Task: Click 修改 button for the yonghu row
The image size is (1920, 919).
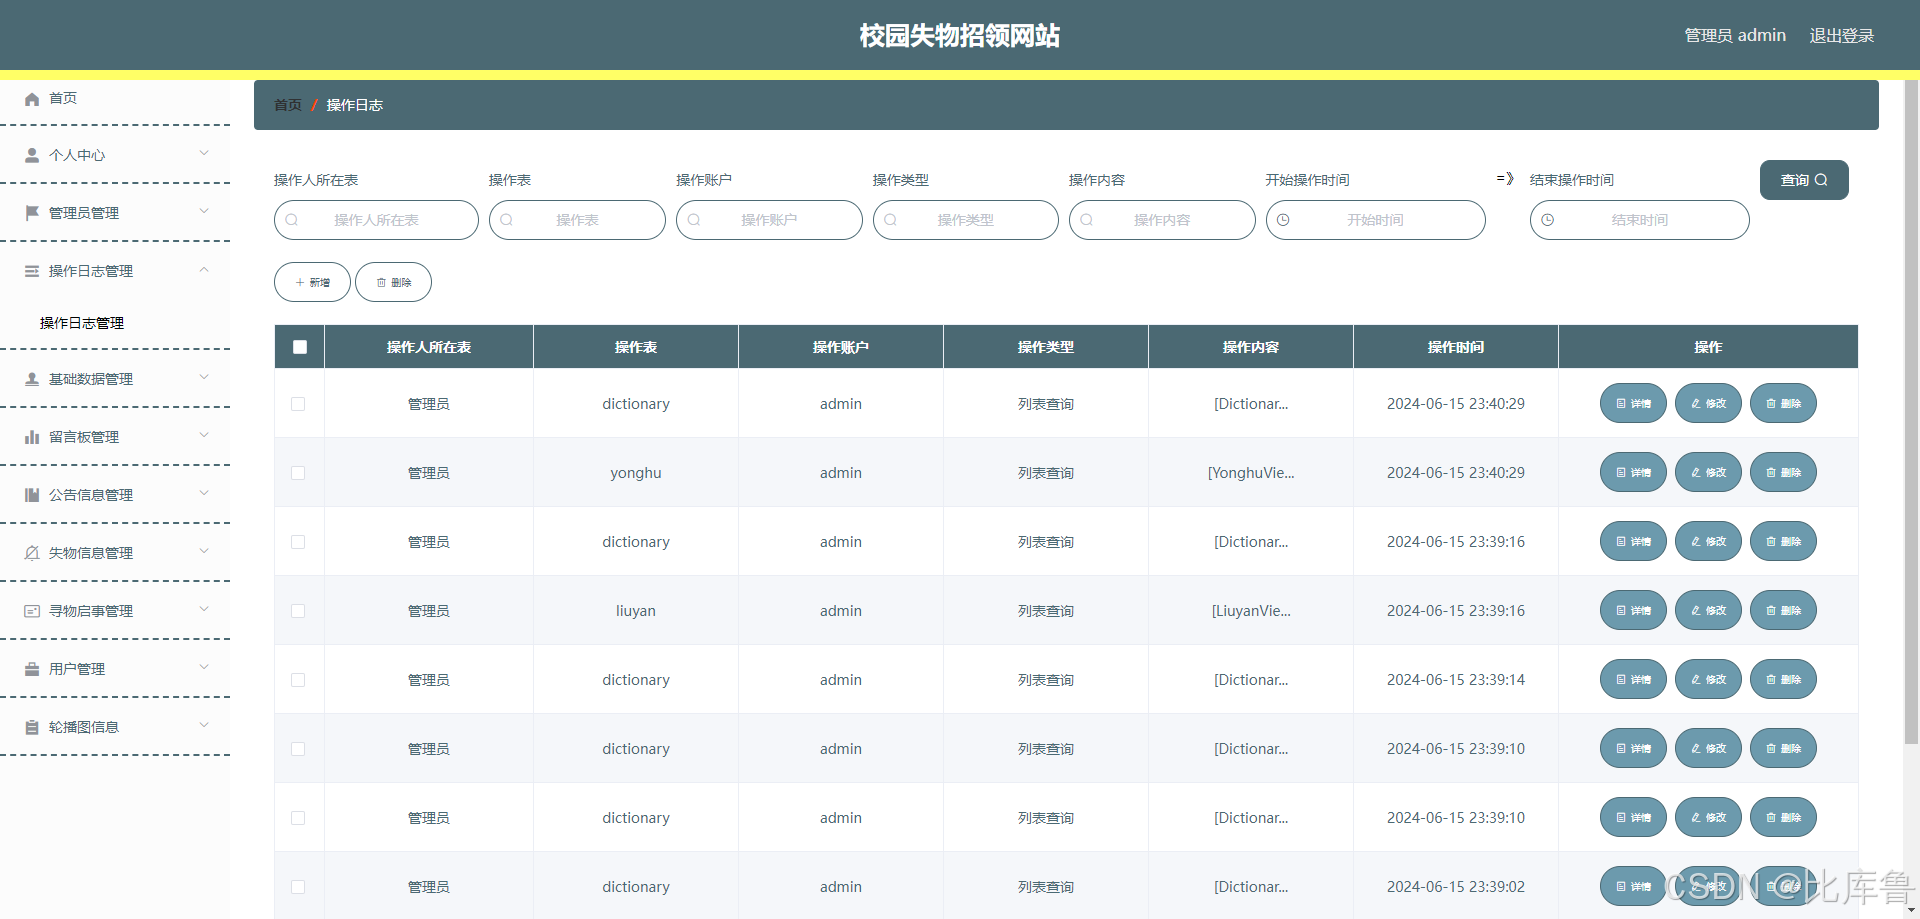Action: pyautogui.click(x=1708, y=472)
